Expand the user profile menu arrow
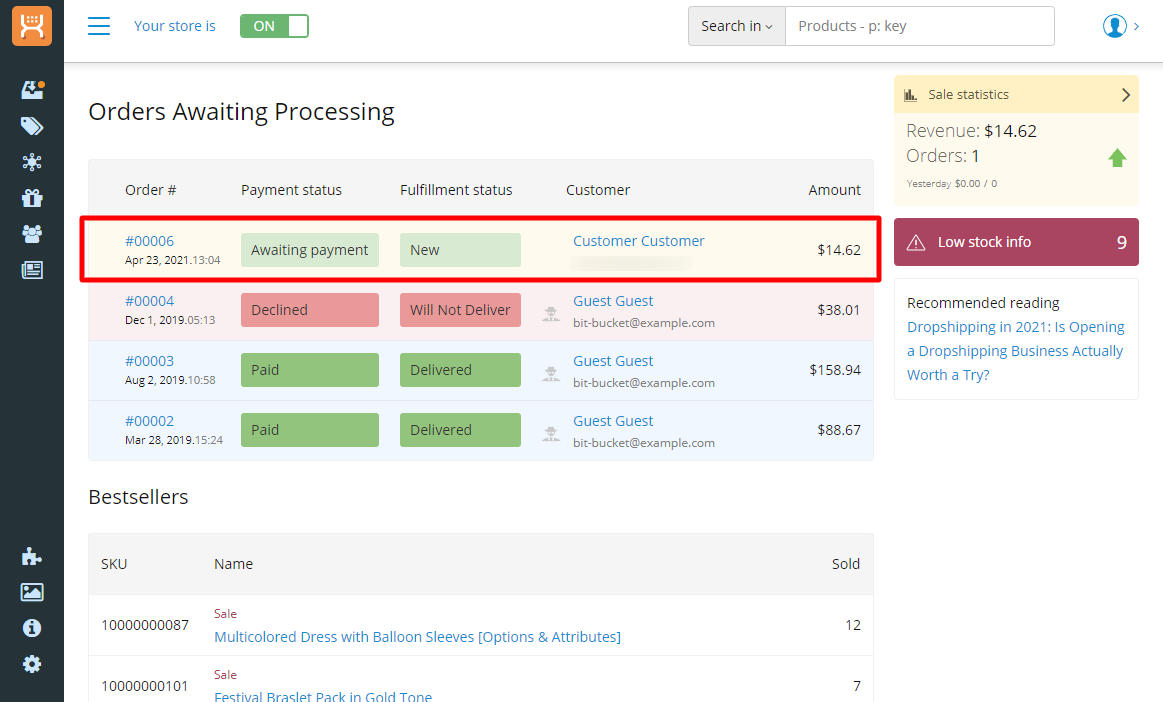Viewport: 1163px width, 702px height. pos(1136,26)
